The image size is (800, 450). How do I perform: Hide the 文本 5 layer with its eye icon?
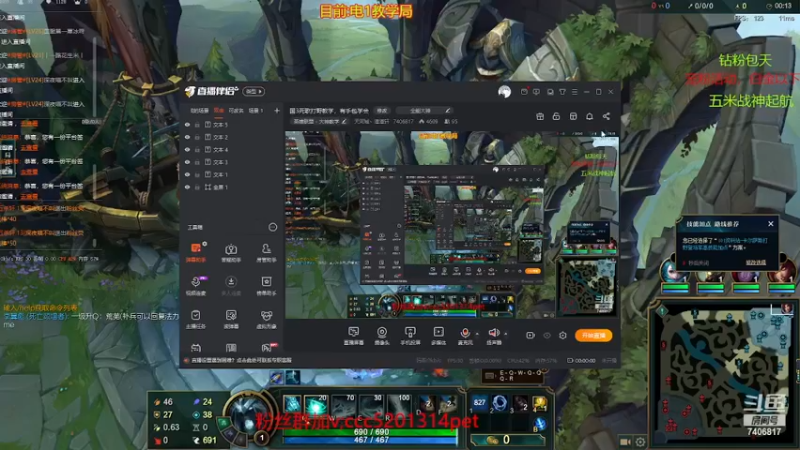tap(187, 124)
